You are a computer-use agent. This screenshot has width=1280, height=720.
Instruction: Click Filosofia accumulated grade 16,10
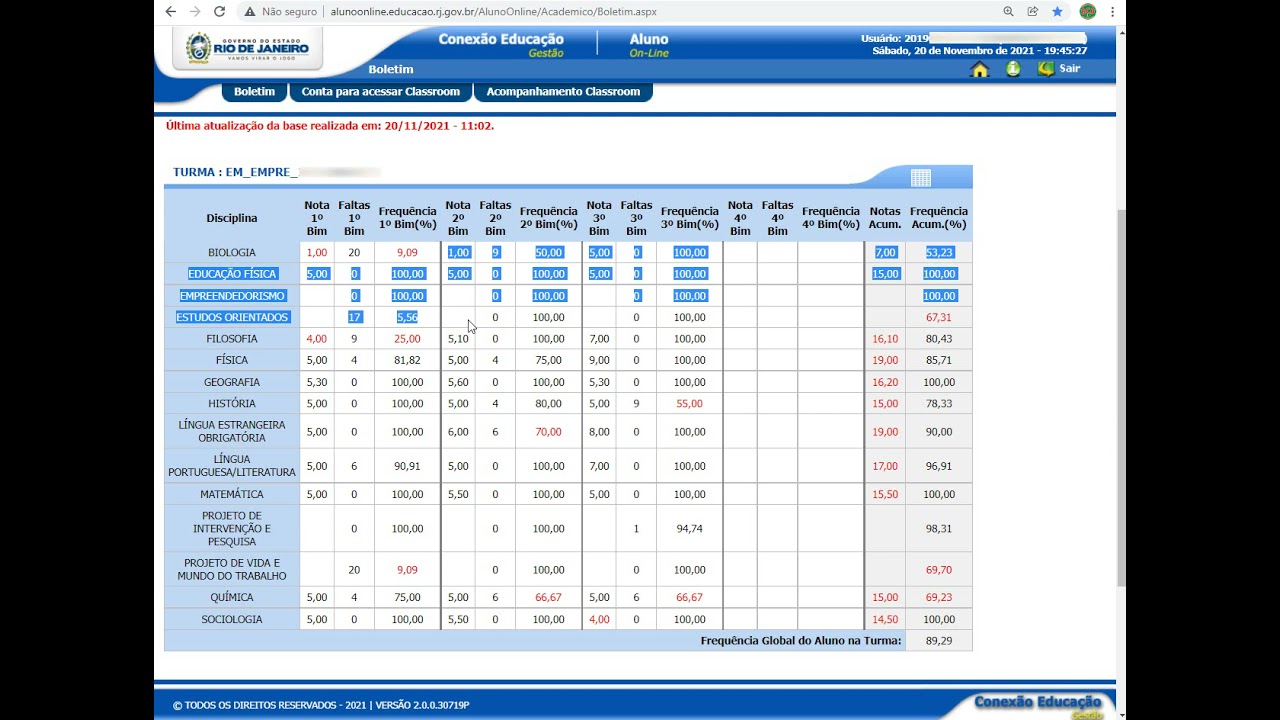pyautogui.click(x=885, y=339)
